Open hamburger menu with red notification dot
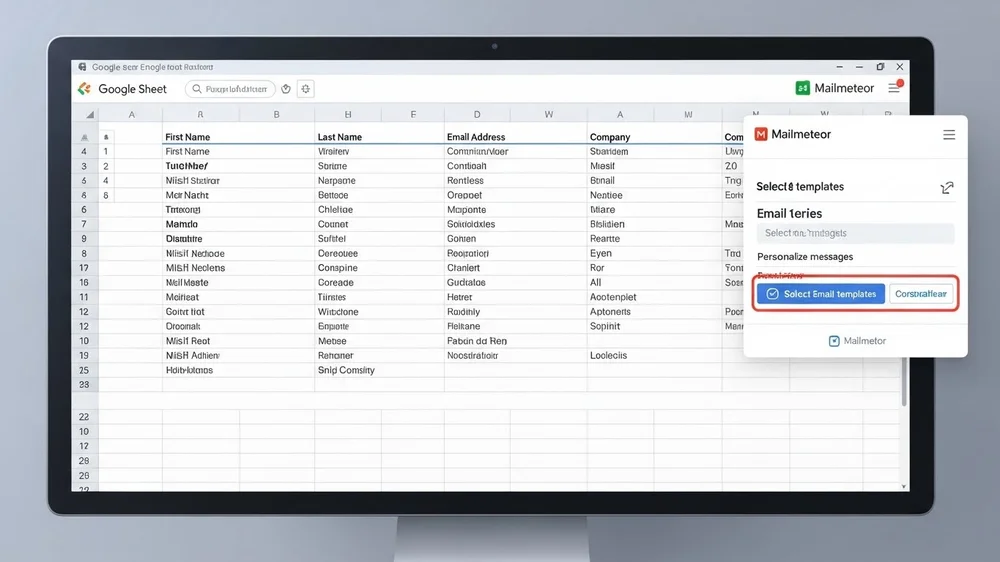 [x=894, y=88]
